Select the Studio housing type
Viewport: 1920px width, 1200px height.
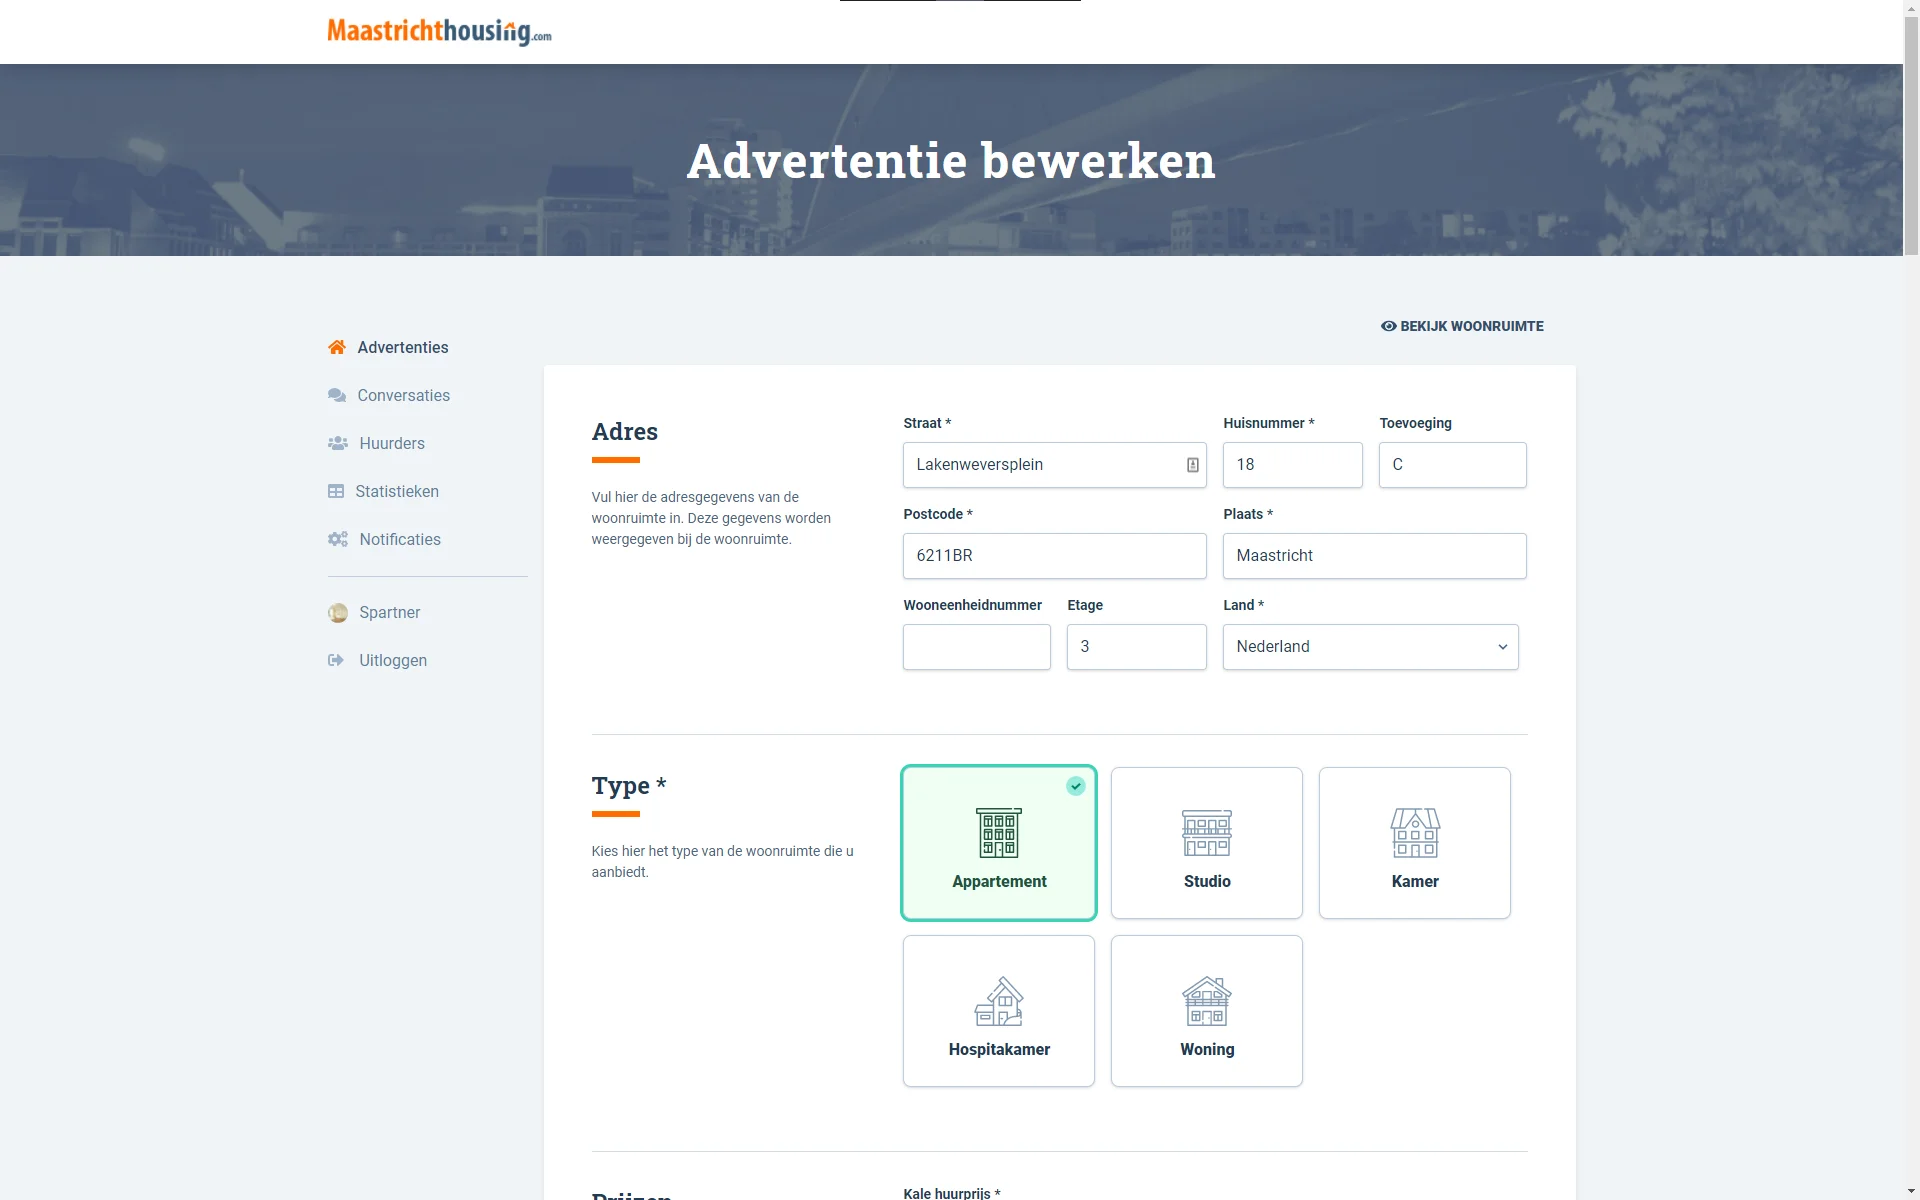tap(1206, 843)
